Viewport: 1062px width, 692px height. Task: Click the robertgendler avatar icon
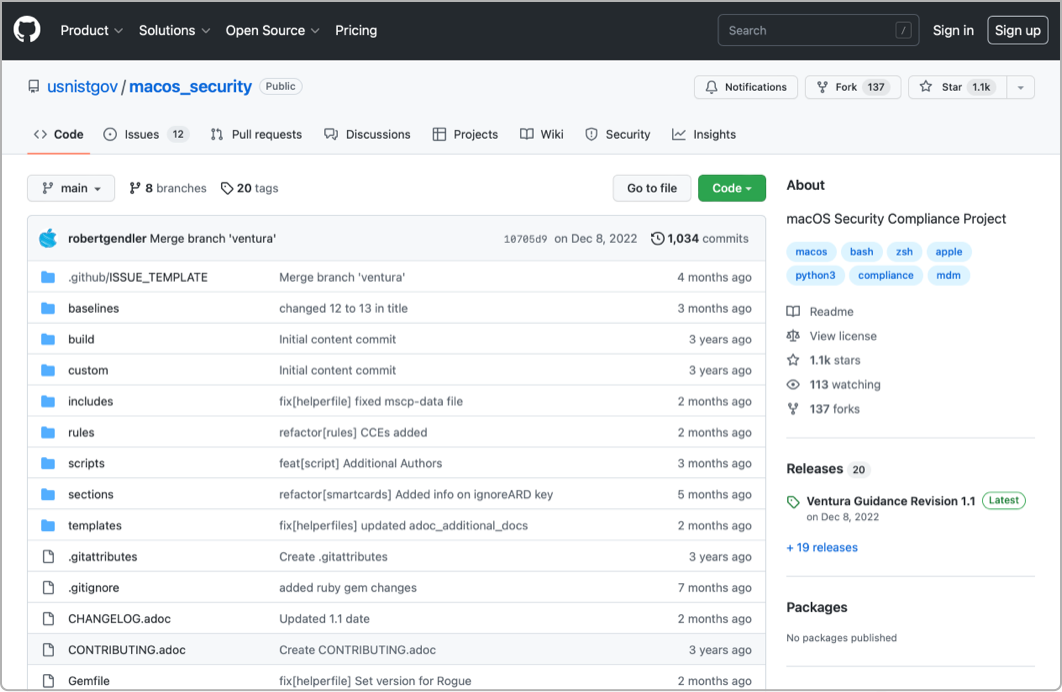48,238
